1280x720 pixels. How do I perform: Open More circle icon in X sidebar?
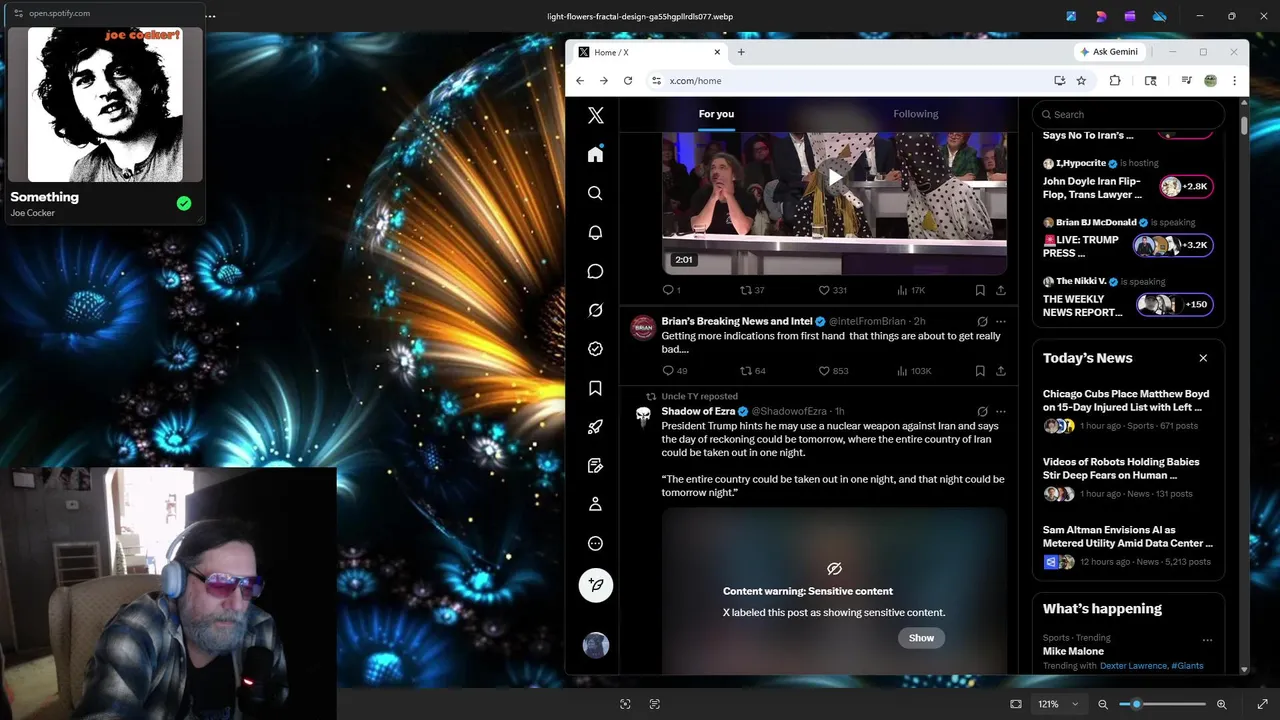595,544
